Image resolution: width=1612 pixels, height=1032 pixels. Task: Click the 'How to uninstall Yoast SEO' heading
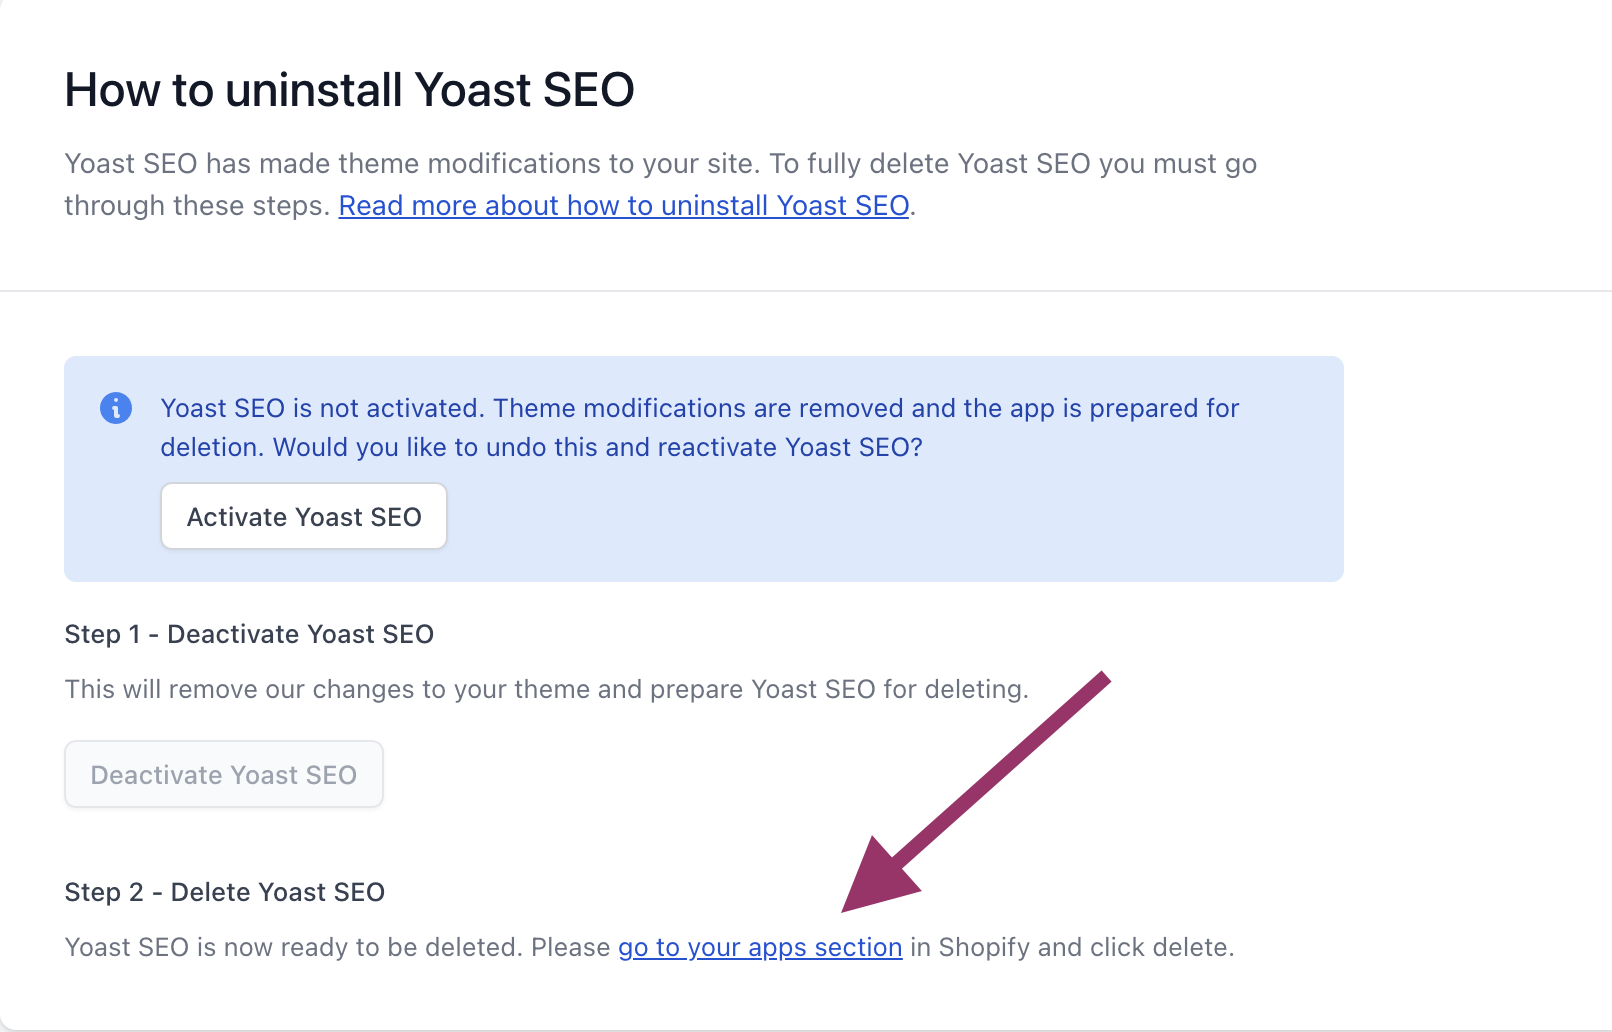(349, 90)
